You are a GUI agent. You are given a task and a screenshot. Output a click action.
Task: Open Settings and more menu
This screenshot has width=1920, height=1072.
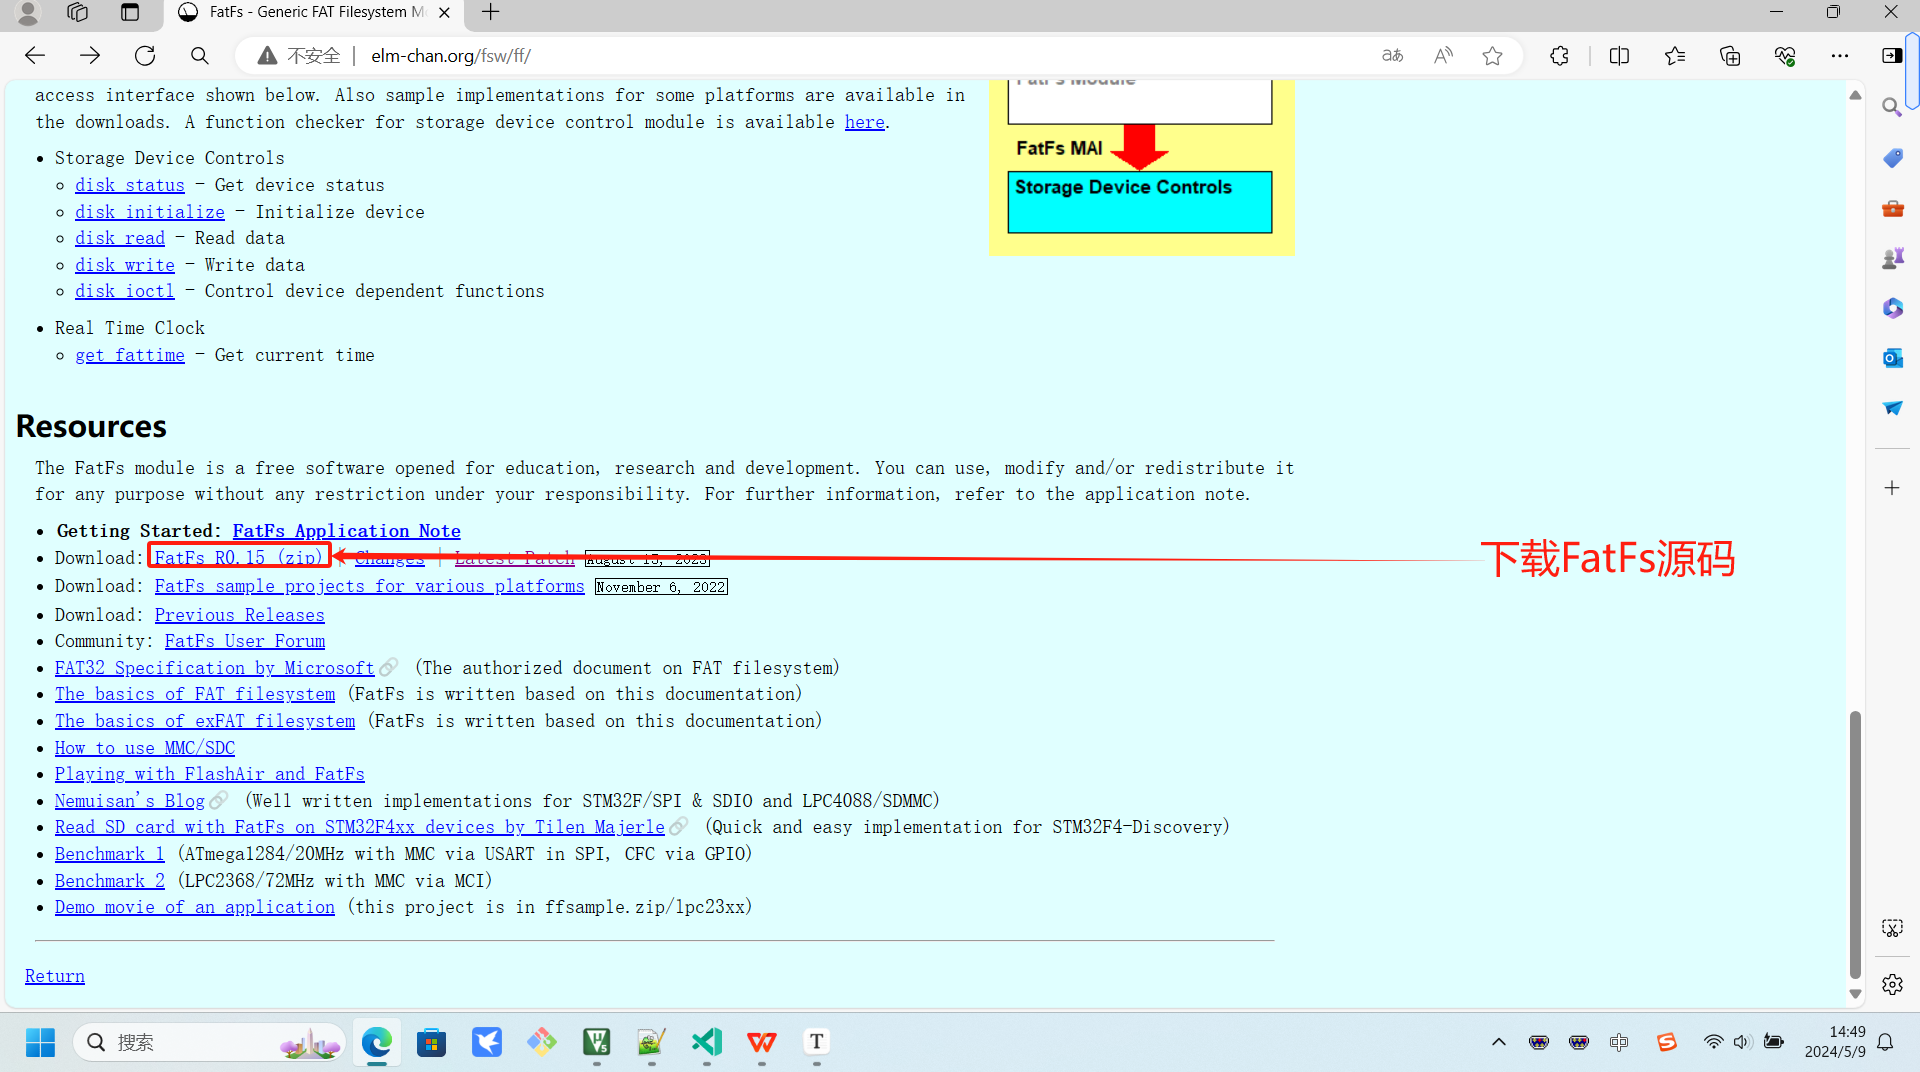1840,56
